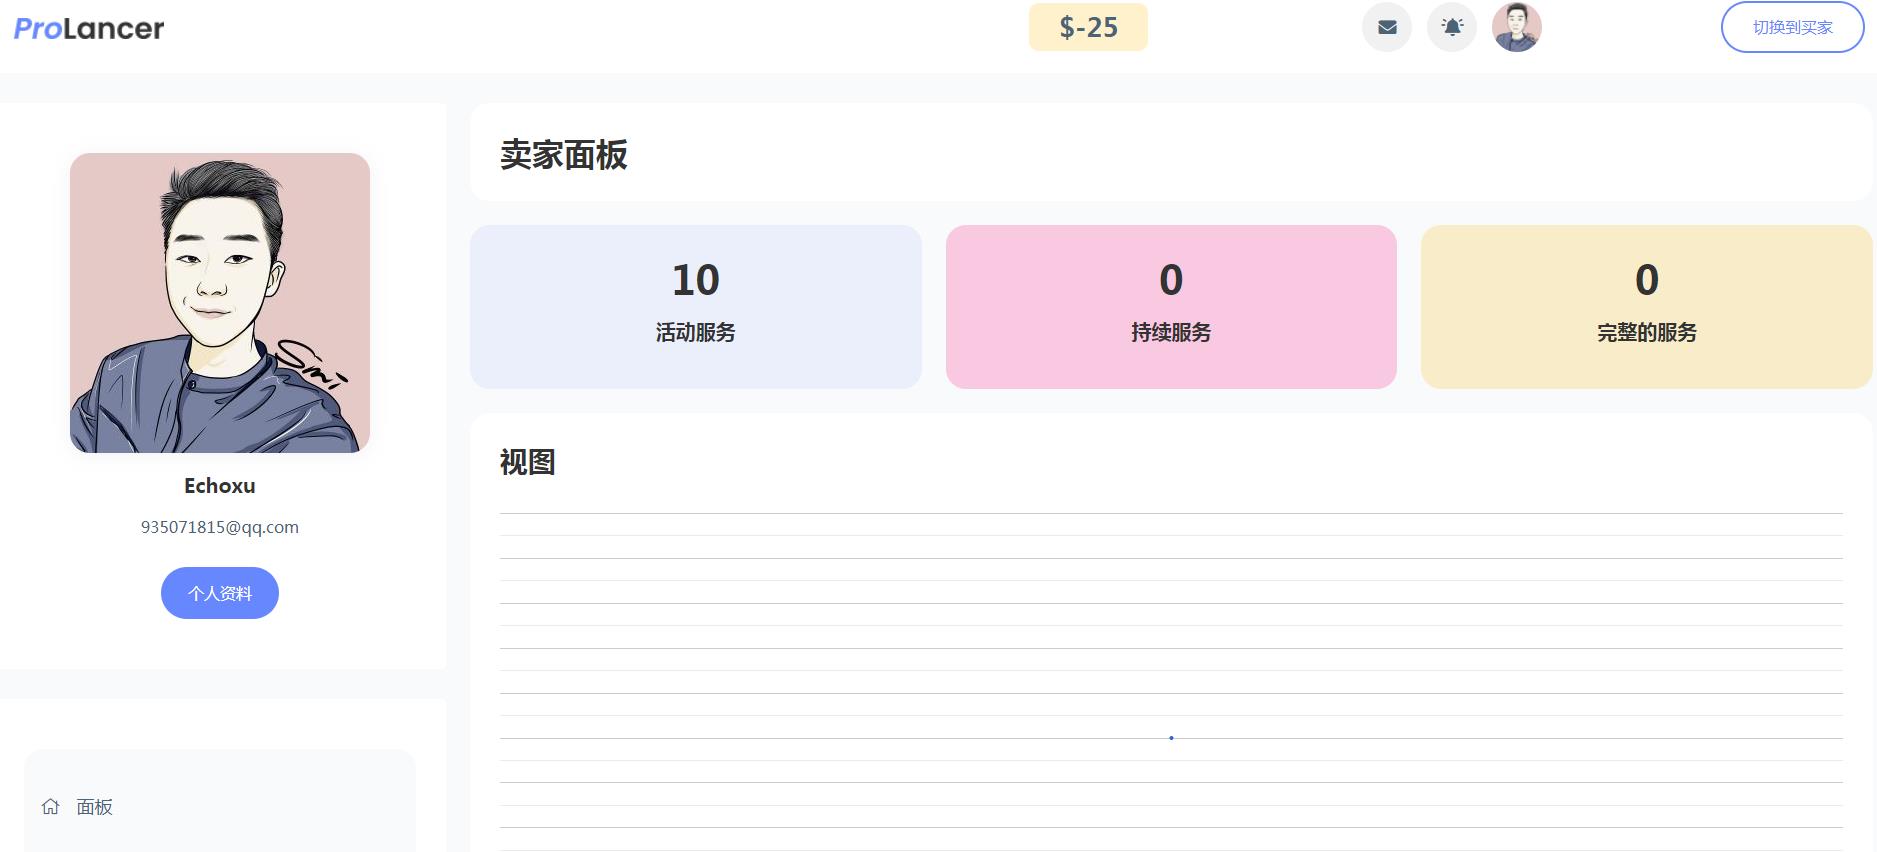Click the small user avatar in header
This screenshot has width=1877, height=852.
(1516, 27)
